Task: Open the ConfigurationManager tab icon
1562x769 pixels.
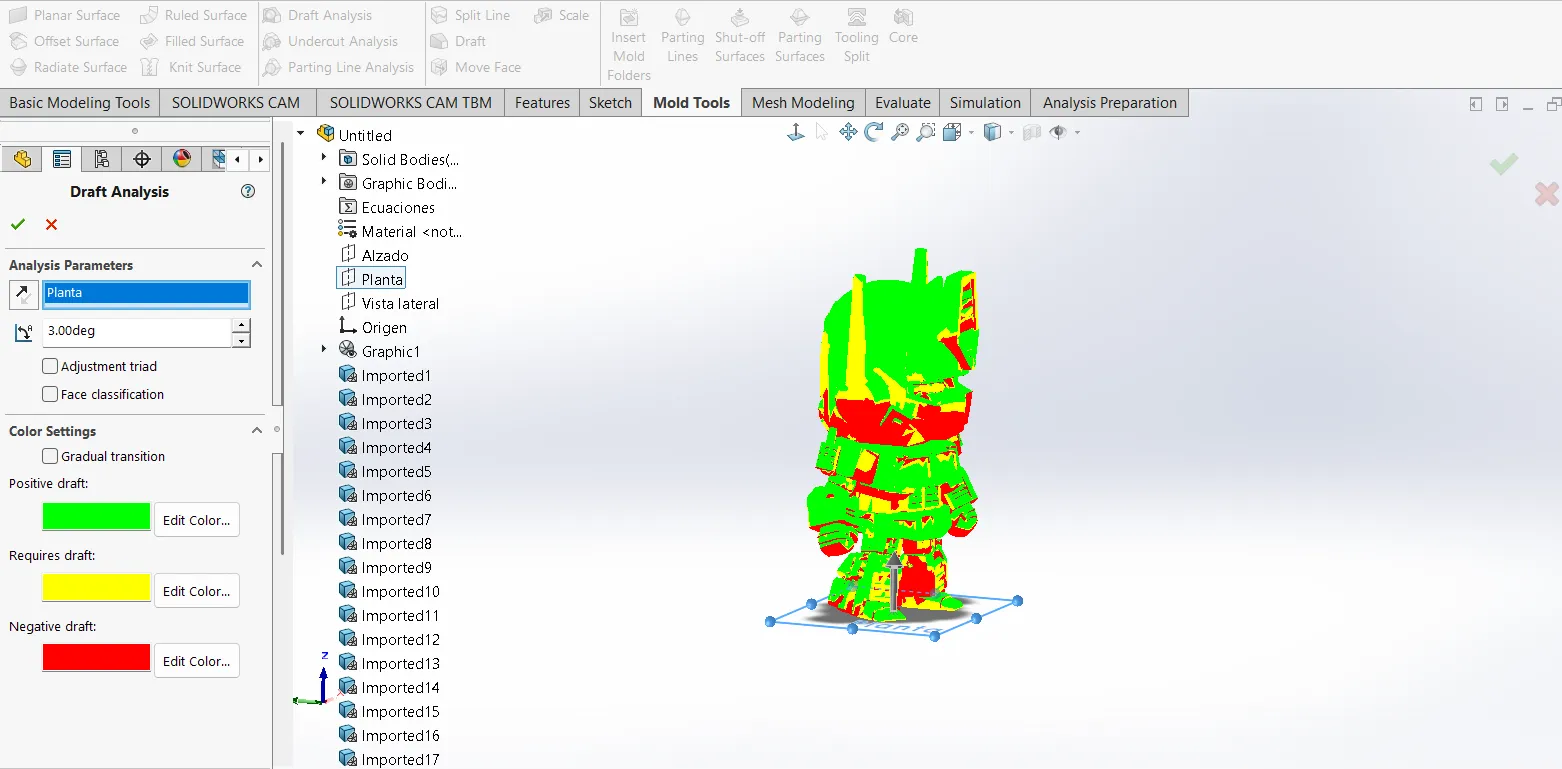Action: pyautogui.click(x=101, y=159)
